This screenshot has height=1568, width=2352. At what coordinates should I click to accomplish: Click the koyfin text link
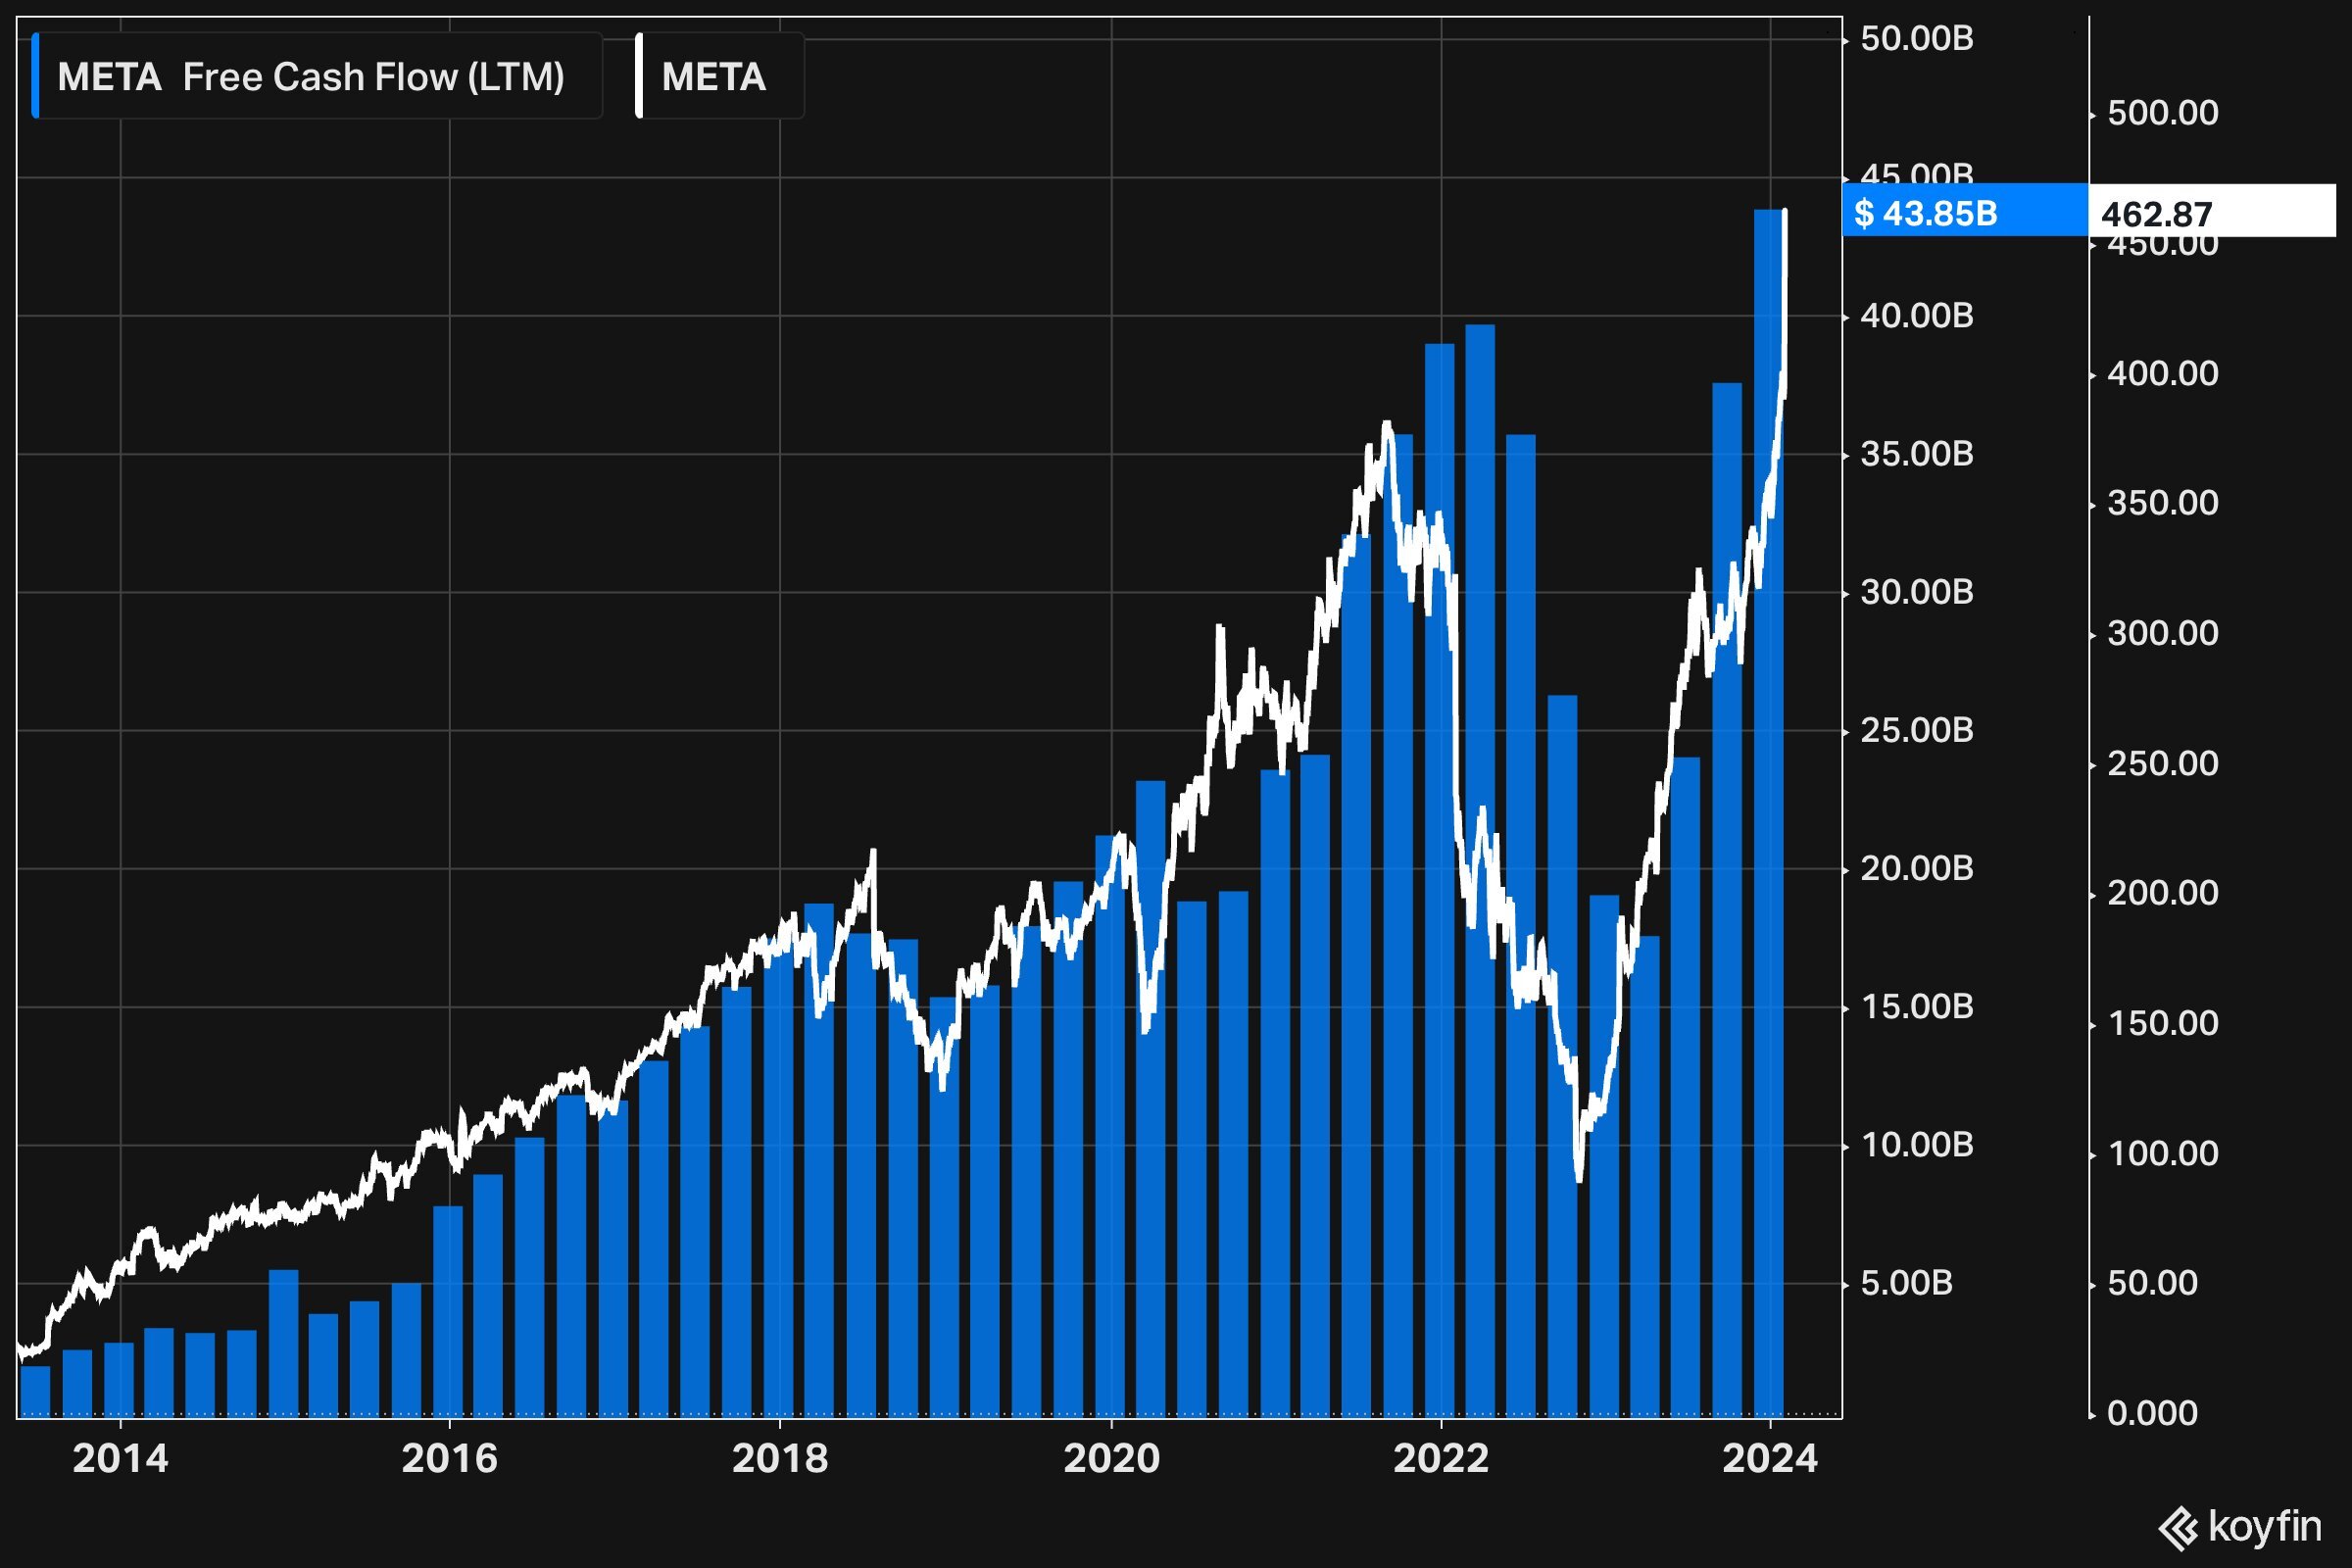tap(2264, 1527)
